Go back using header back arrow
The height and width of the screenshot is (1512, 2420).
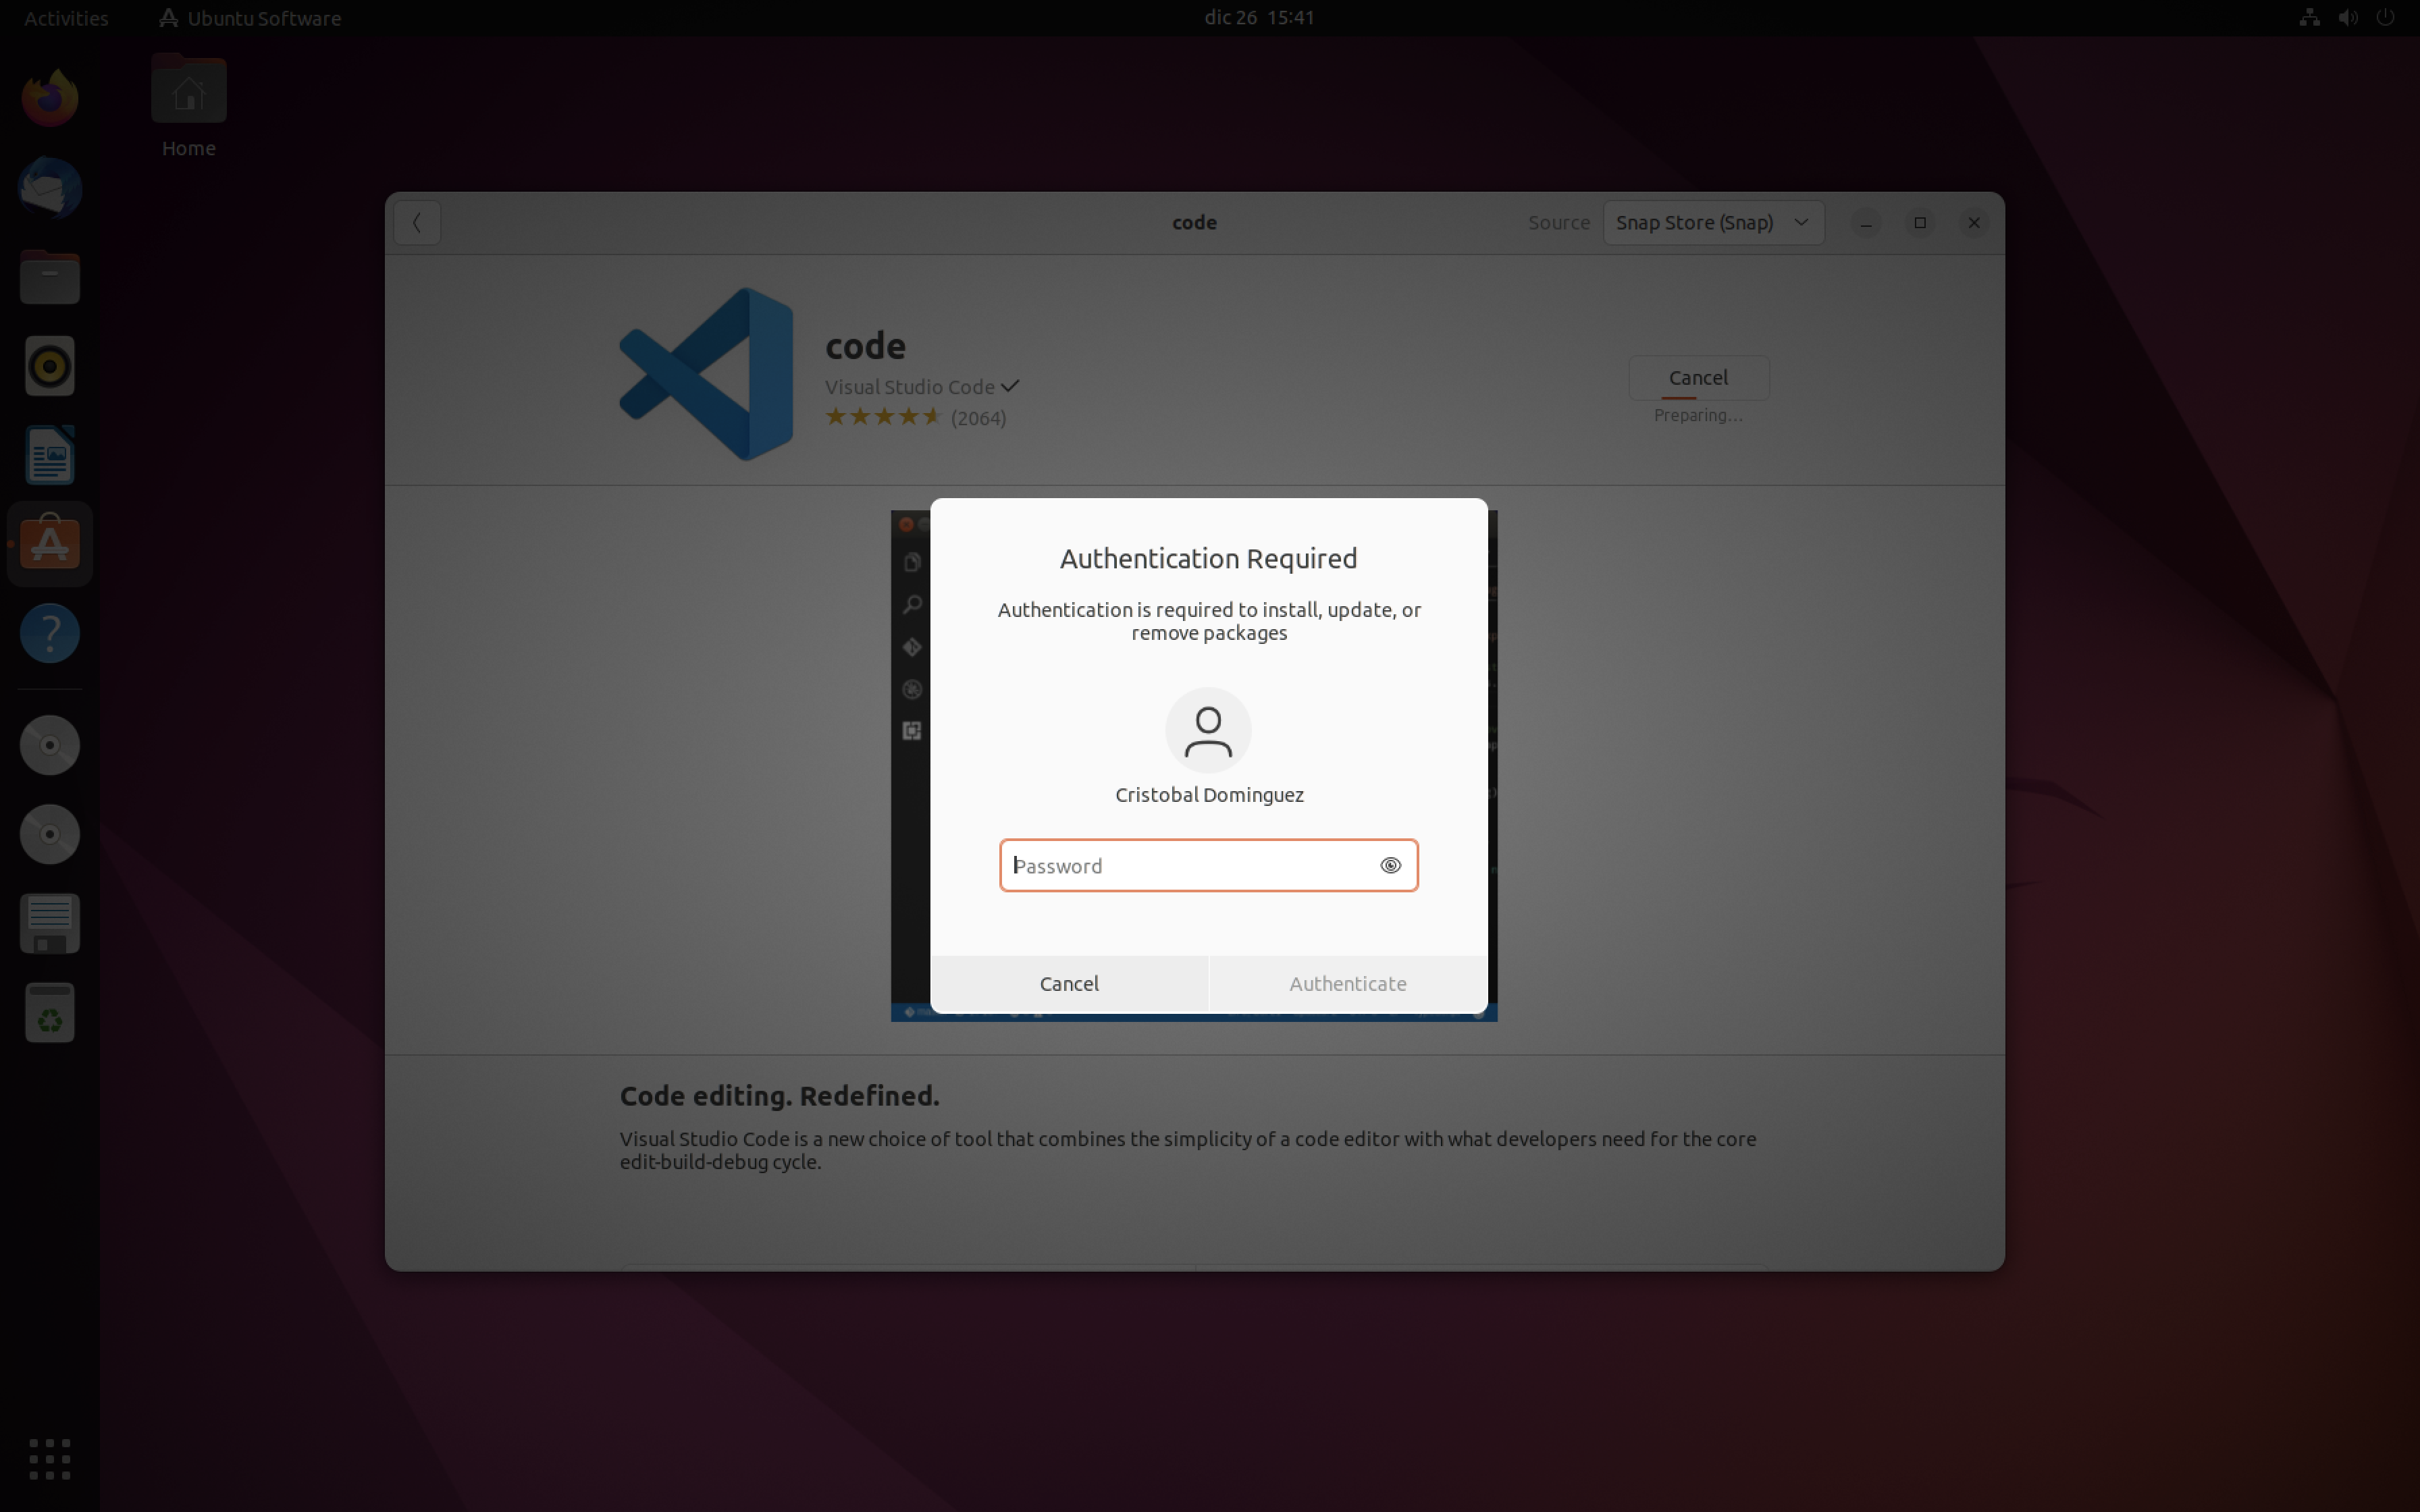(417, 222)
